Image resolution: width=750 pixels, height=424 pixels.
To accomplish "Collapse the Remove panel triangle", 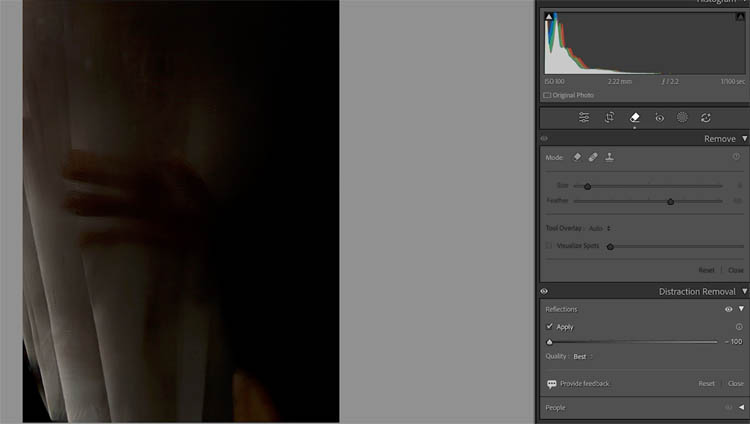I will (745, 139).
